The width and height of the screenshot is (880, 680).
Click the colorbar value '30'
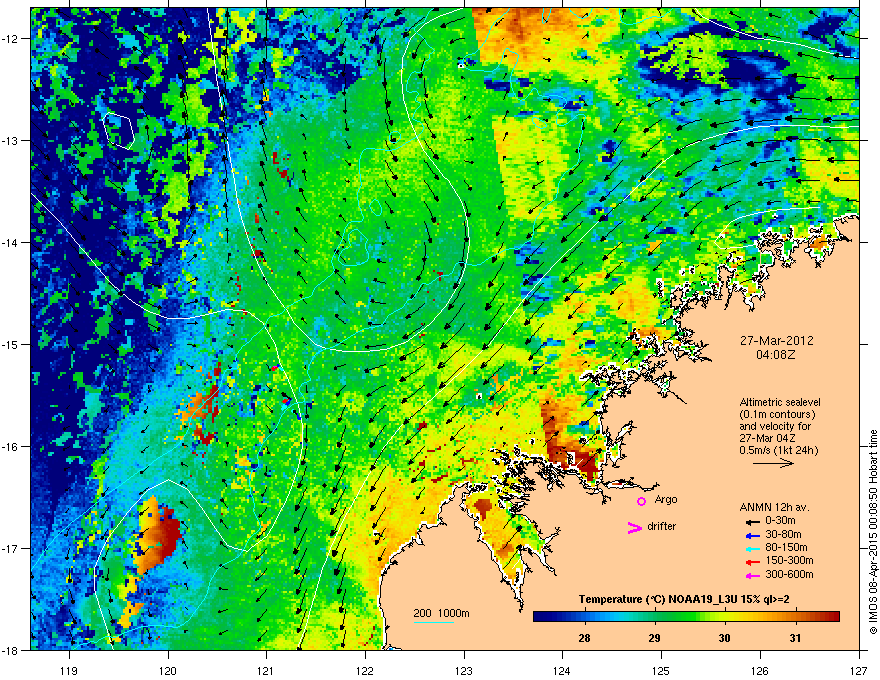(725, 638)
